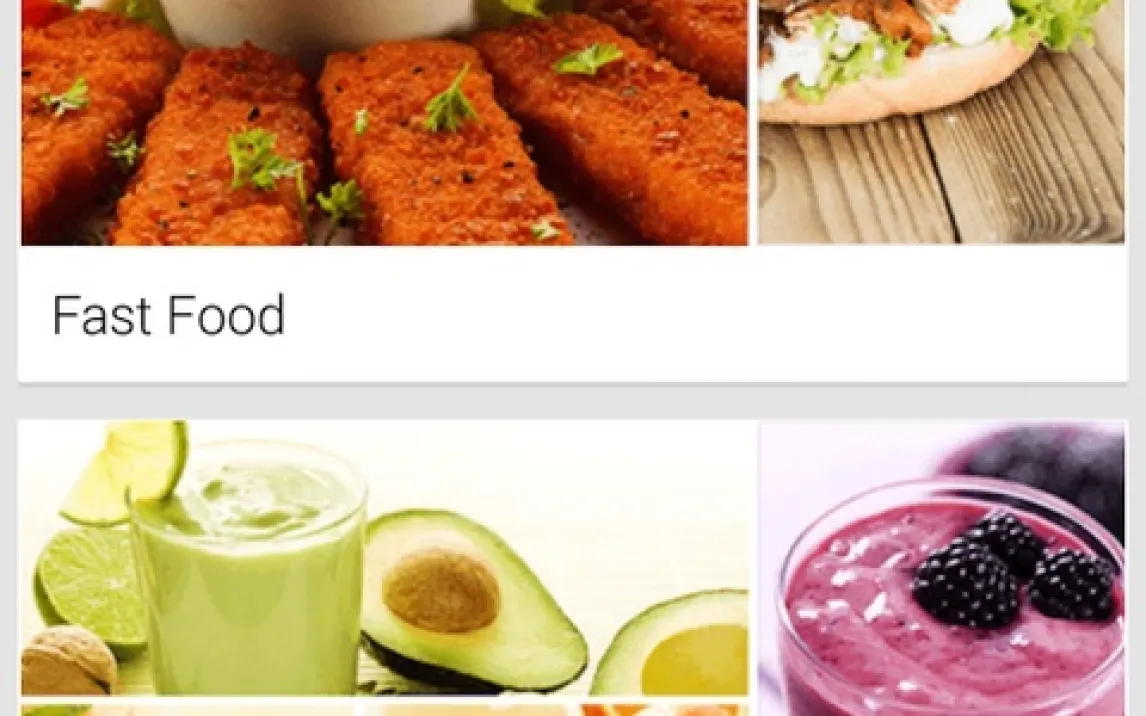The height and width of the screenshot is (716, 1146).
Task: Click the gray gap between the two cards
Action: pyautogui.click(x=573, y=400)
